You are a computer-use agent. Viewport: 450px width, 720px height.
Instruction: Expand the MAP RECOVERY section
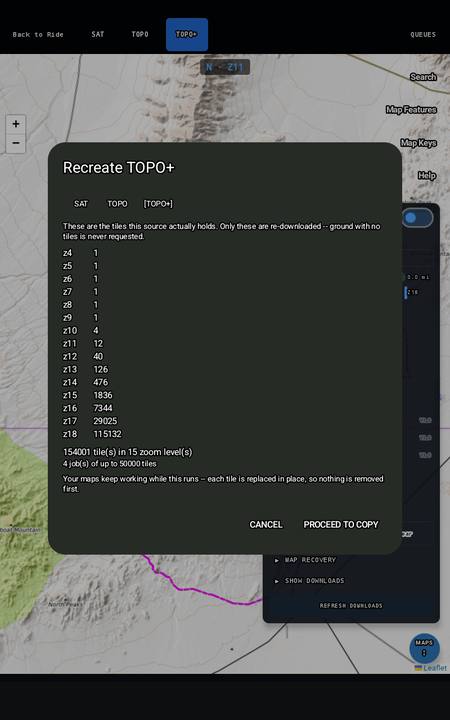tap(306, 560)
